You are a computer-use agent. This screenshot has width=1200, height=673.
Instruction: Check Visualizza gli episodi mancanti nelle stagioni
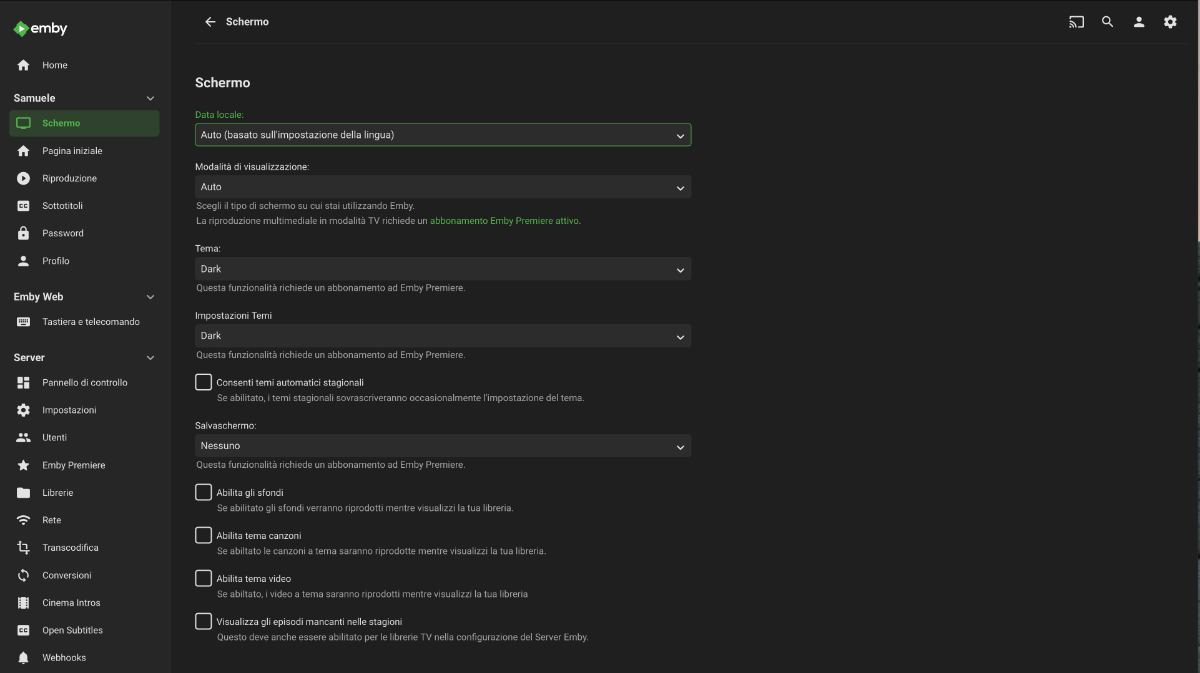point(204,621)
